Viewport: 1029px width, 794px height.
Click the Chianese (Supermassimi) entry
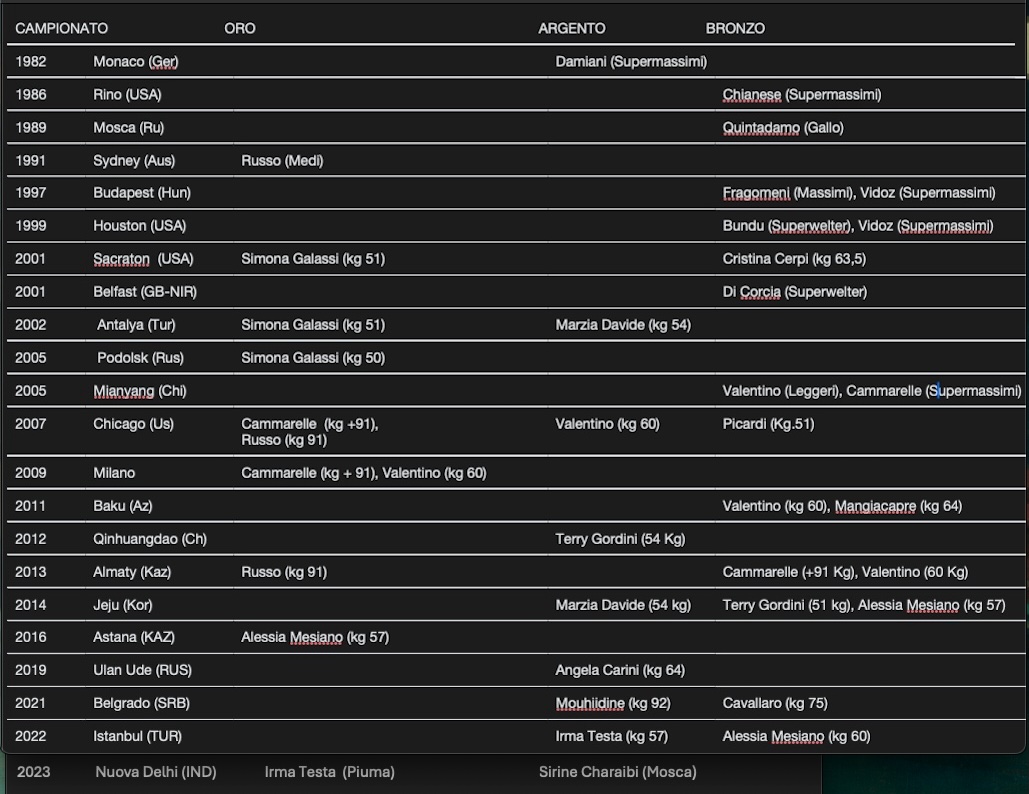(802, 94)
